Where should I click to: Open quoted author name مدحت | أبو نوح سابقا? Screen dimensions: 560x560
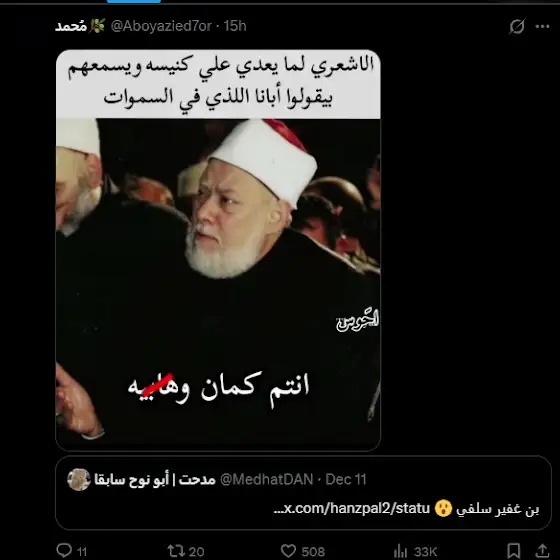tap(155, 479)
